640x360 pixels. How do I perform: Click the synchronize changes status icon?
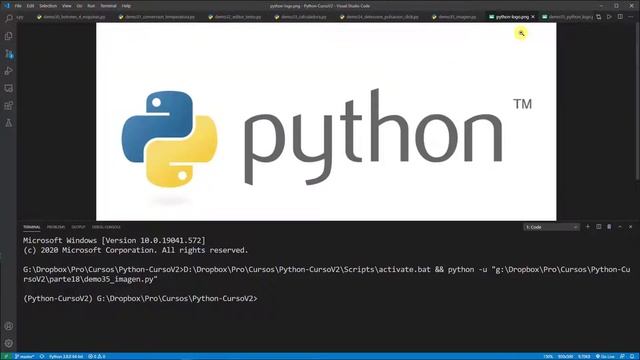click(x=42, y=356)
